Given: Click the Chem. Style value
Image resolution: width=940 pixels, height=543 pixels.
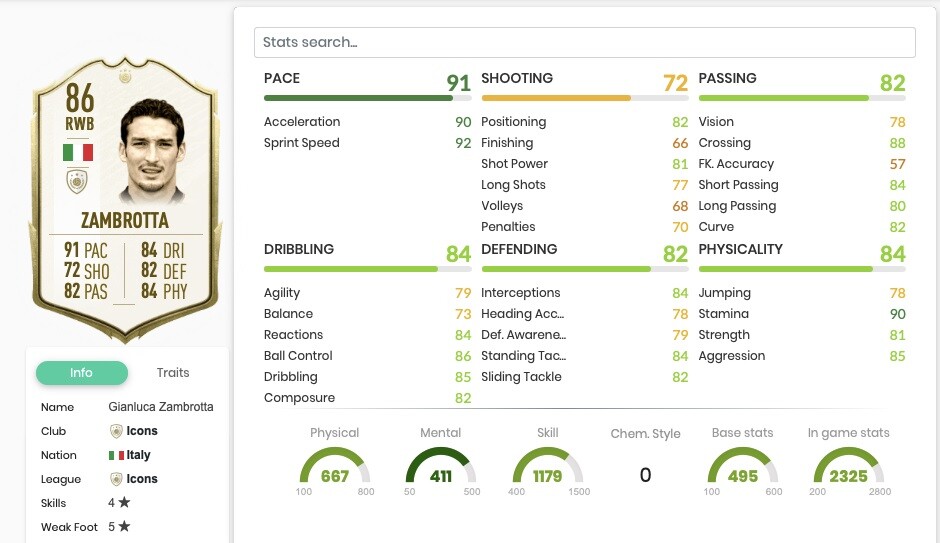Looking at the screenshot, I should tap(645, 475).
